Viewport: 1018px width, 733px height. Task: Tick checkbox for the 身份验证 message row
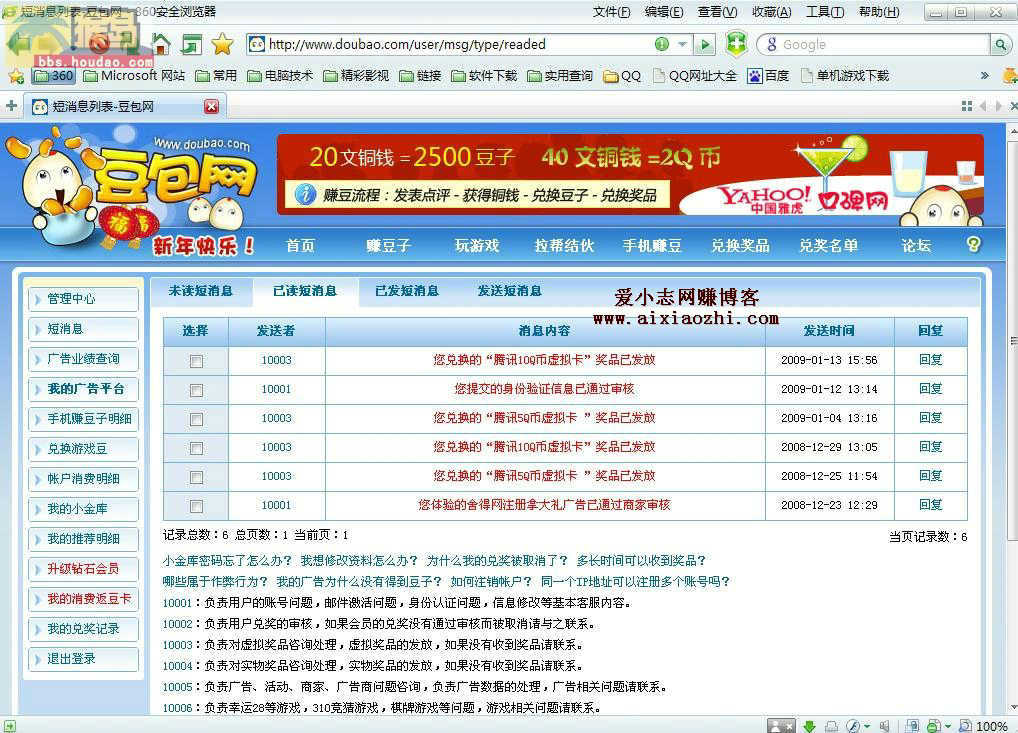point(196,390)
